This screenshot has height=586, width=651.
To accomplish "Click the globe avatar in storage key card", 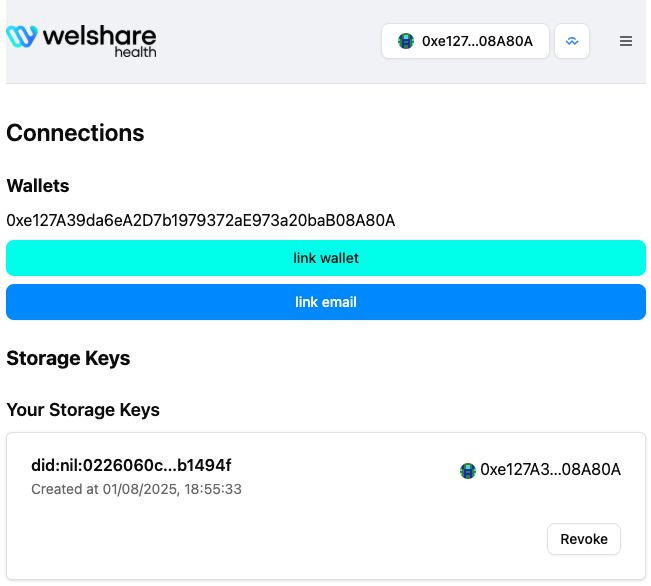I will [x=467, y=470].
